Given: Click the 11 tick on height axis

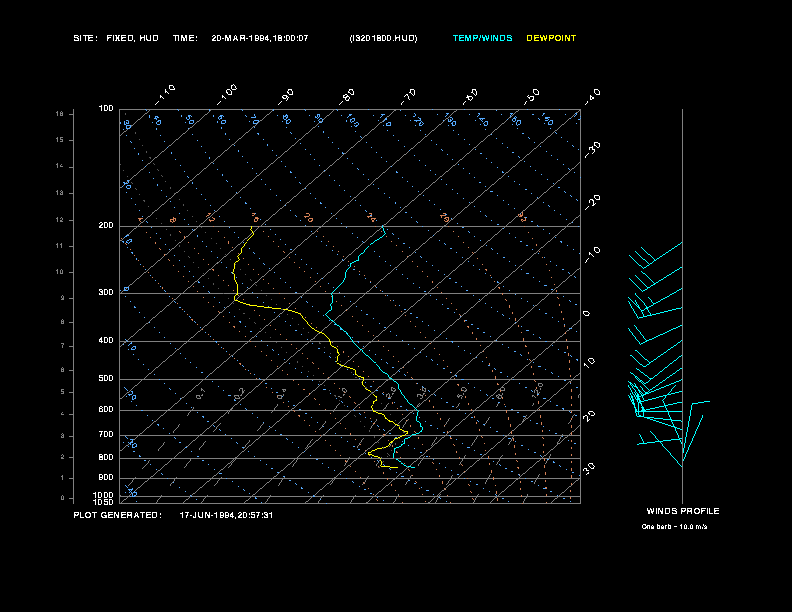Looking at the screenshot, I should [x=60, y=246].
